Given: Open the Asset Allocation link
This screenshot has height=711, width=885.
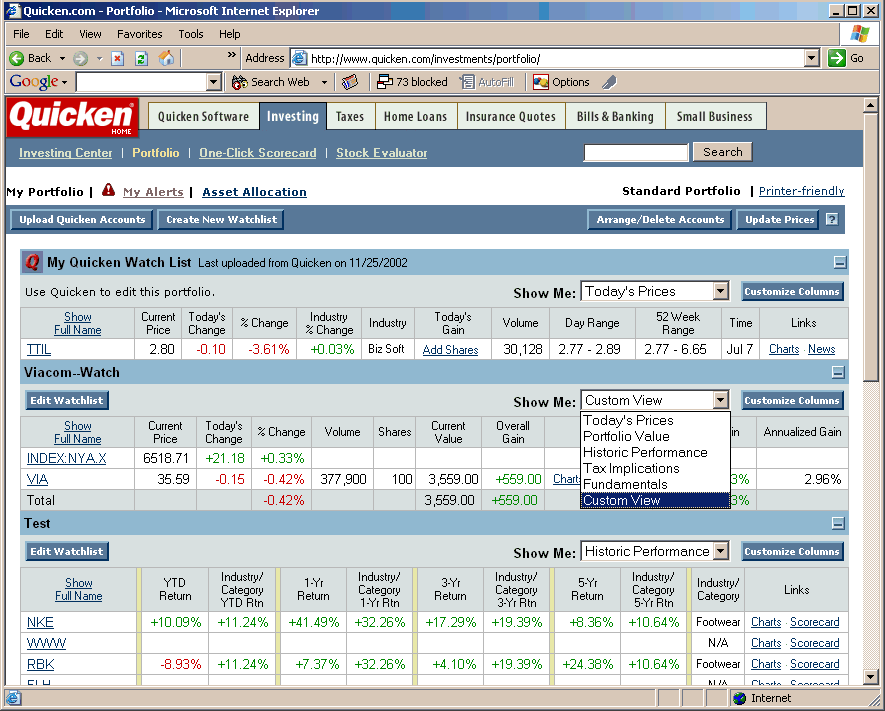Looking at the screenshot, I should (254, 192).
